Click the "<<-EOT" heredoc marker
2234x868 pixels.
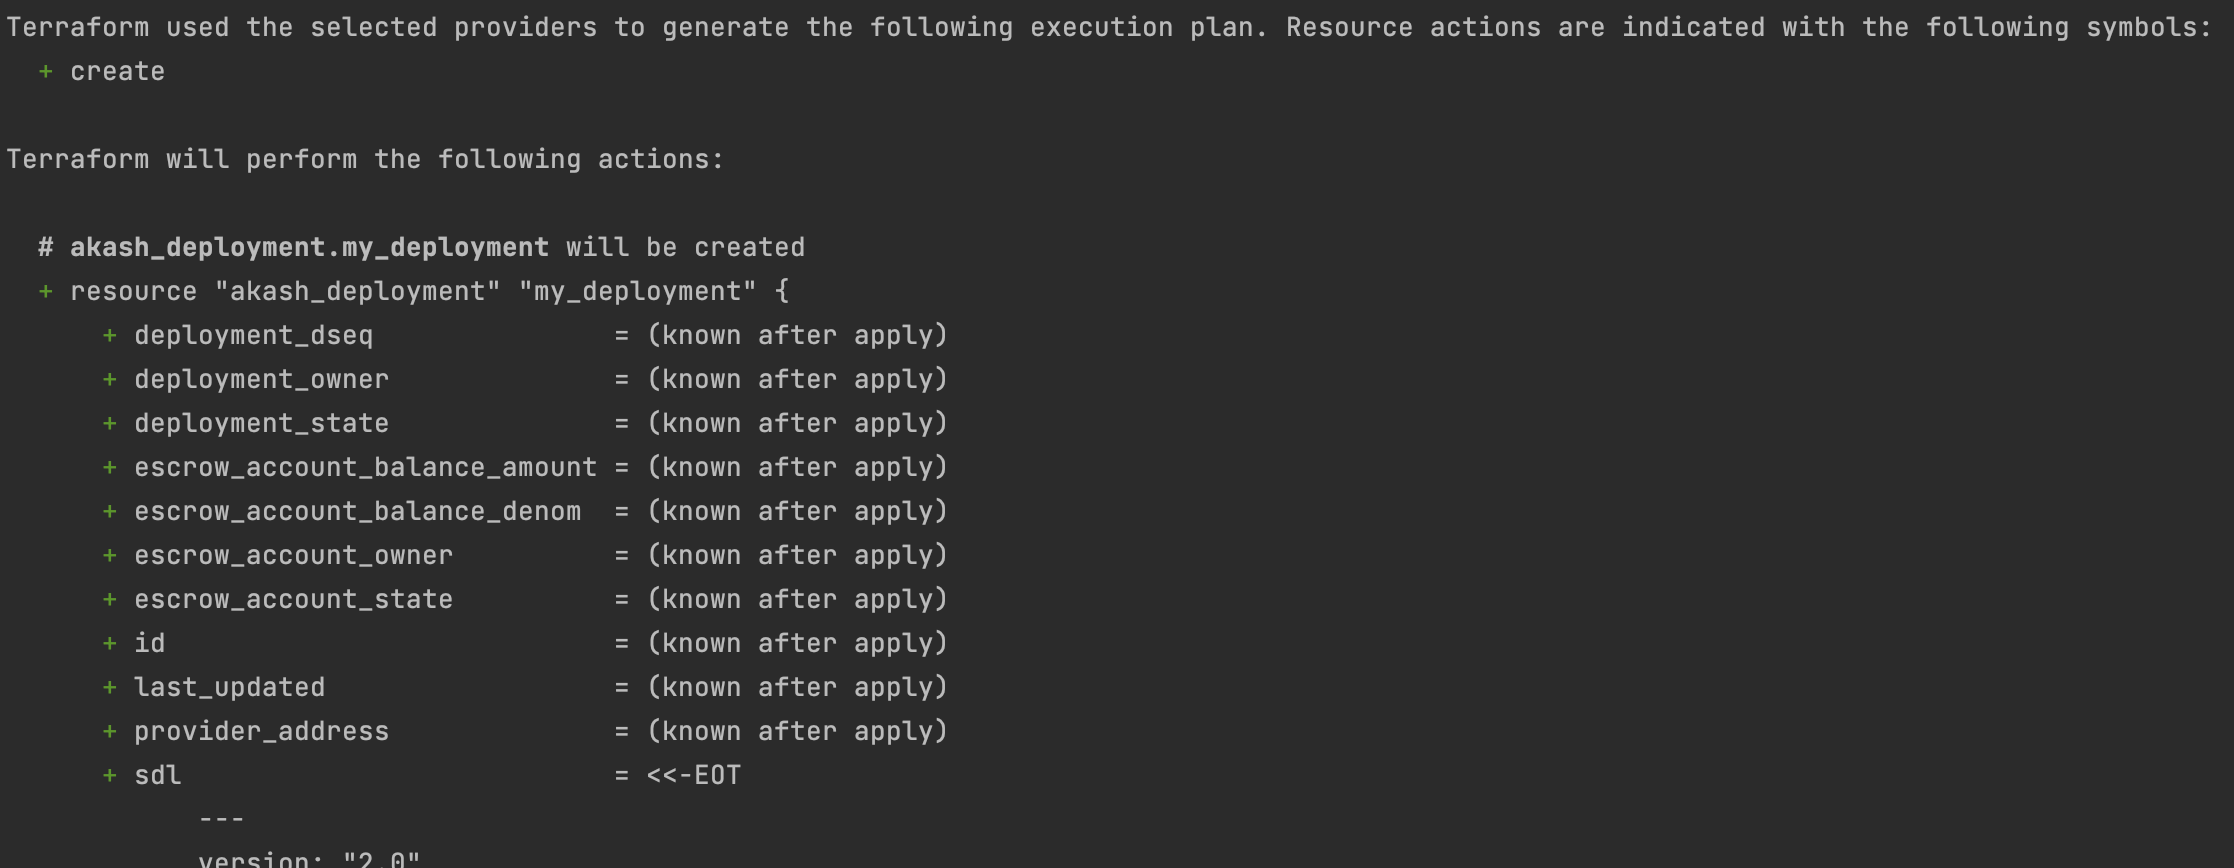[x=693, y=776]
